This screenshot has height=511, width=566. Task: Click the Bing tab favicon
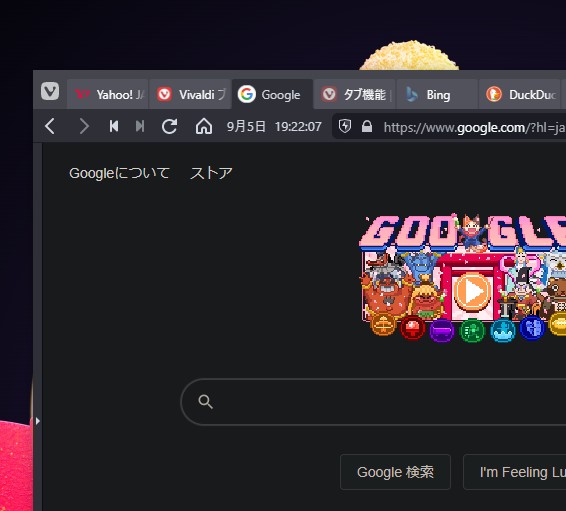coord(412,95)
